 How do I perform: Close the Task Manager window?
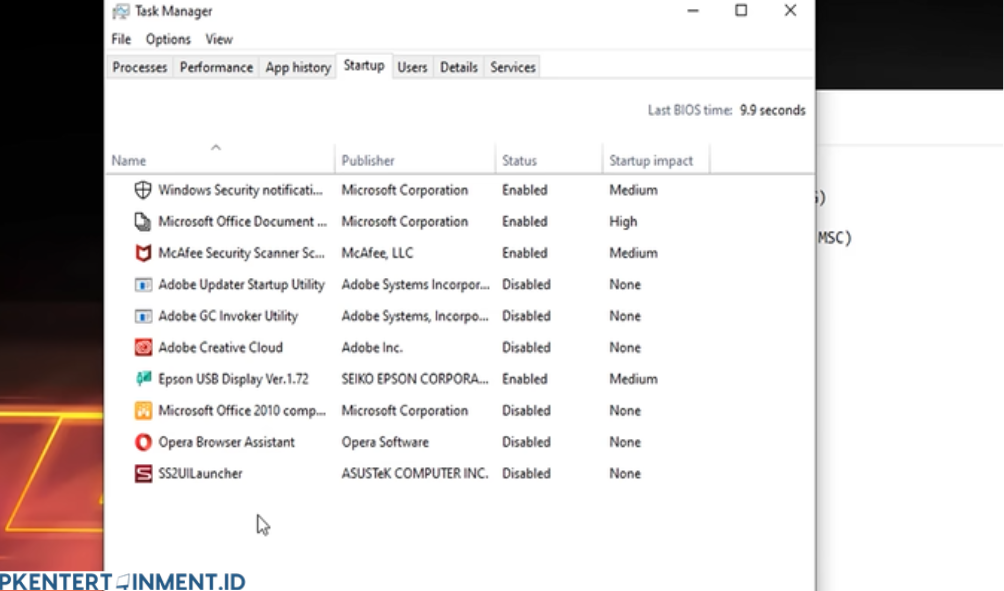(x=790, y=11)
